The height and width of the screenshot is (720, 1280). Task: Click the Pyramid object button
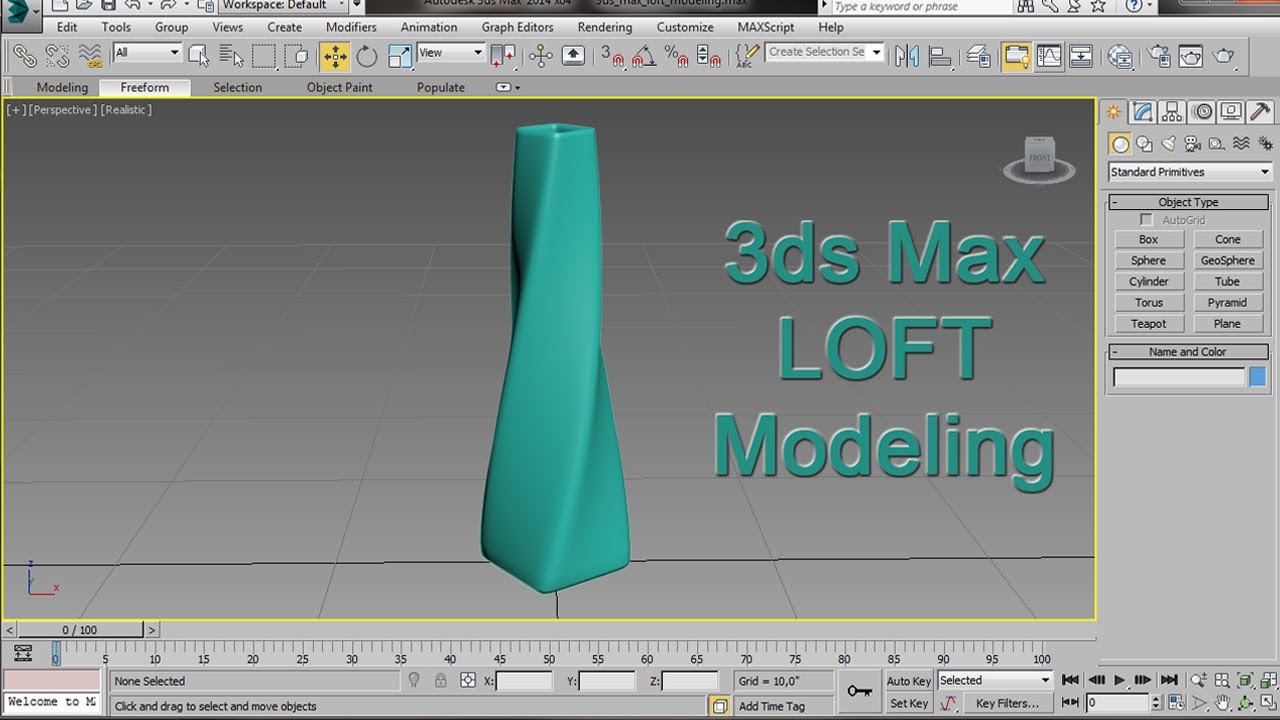click(x=1227, y=302)
